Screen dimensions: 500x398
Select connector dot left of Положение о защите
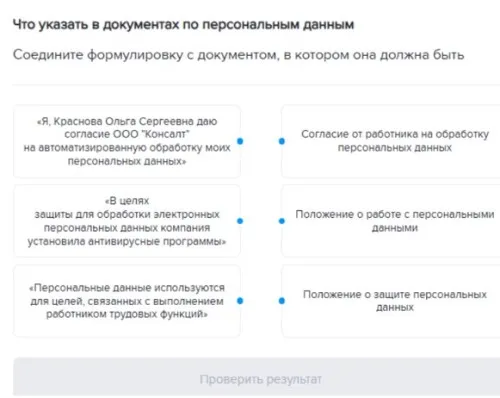pyautogui.click(x=282, y=301)
